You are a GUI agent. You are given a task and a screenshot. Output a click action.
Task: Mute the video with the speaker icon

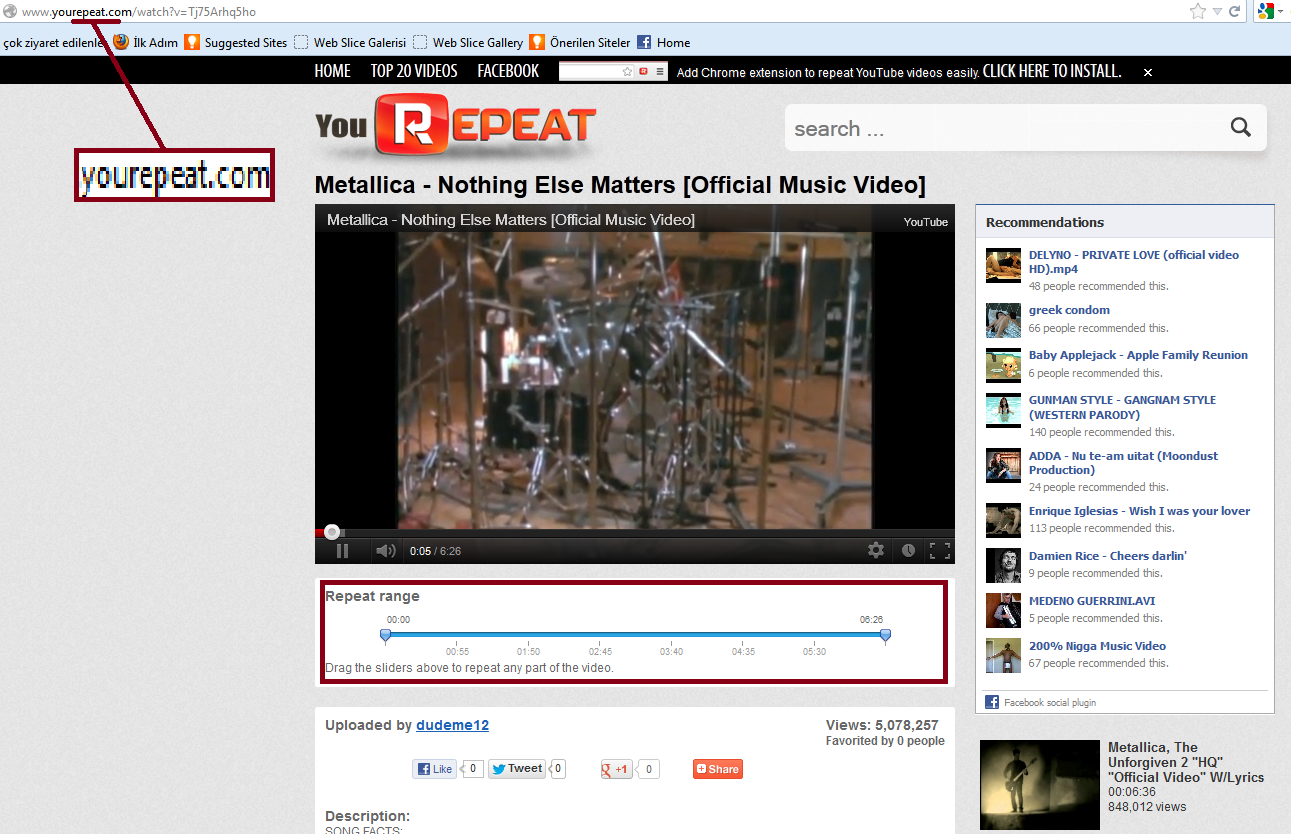click(x=385, y=550)
